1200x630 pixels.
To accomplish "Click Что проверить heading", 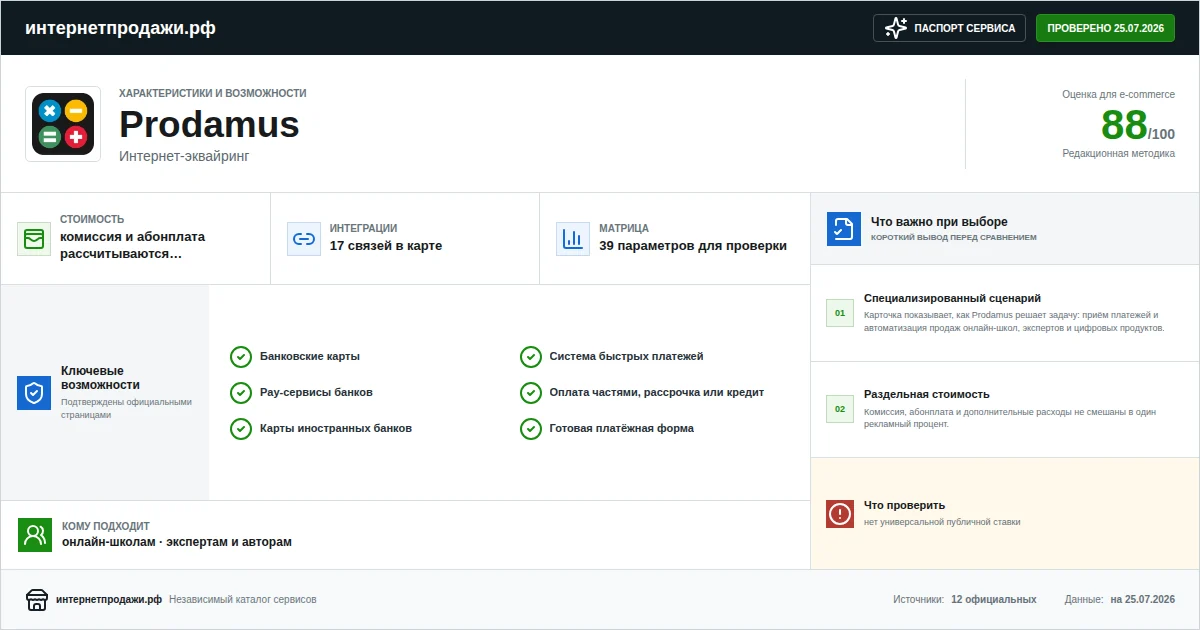I will pyautogui.click(x=904, y=505).
